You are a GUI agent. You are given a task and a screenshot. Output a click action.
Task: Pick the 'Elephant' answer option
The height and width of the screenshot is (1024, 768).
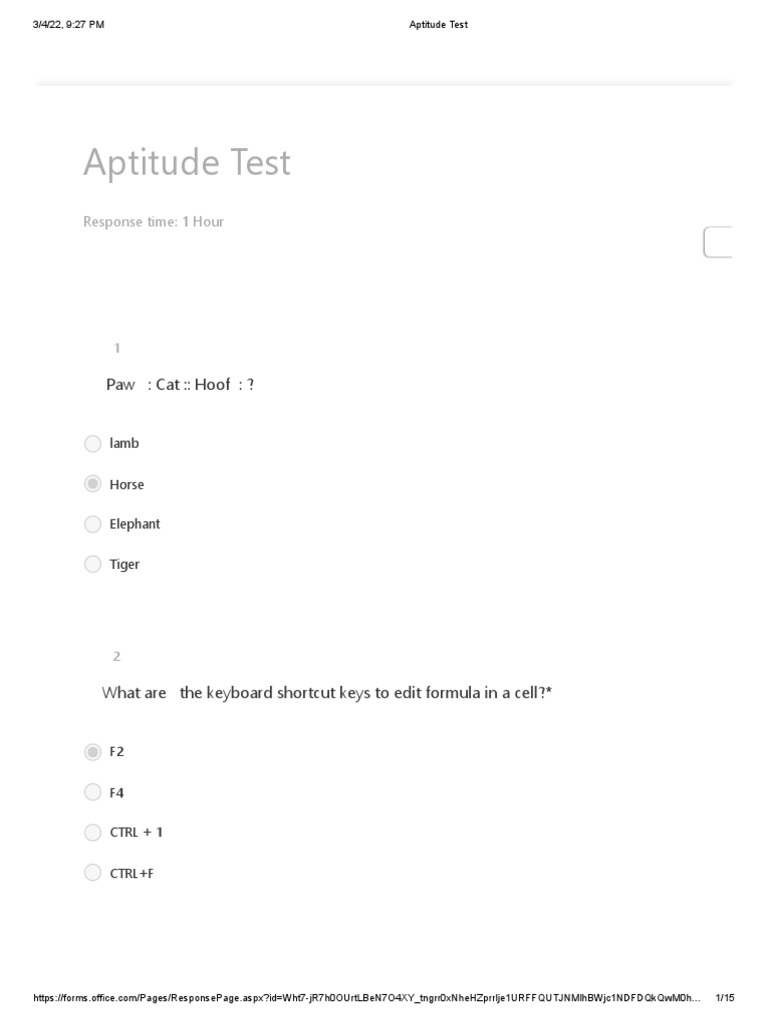pyautogui.click(x=93, y=524)
